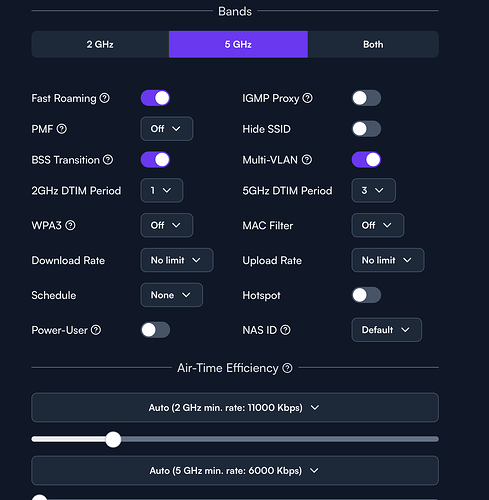Select the 2 GHz band tab
Screen dimensions: 489x500
(100, 44)
